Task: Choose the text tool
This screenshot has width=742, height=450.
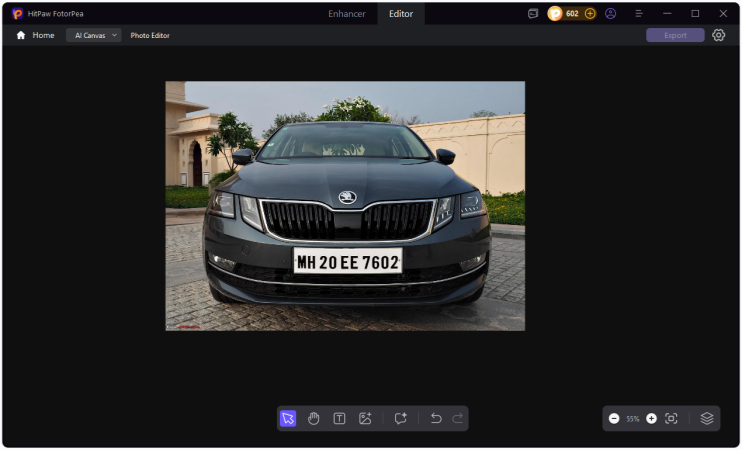Action: tap(339, 418)
